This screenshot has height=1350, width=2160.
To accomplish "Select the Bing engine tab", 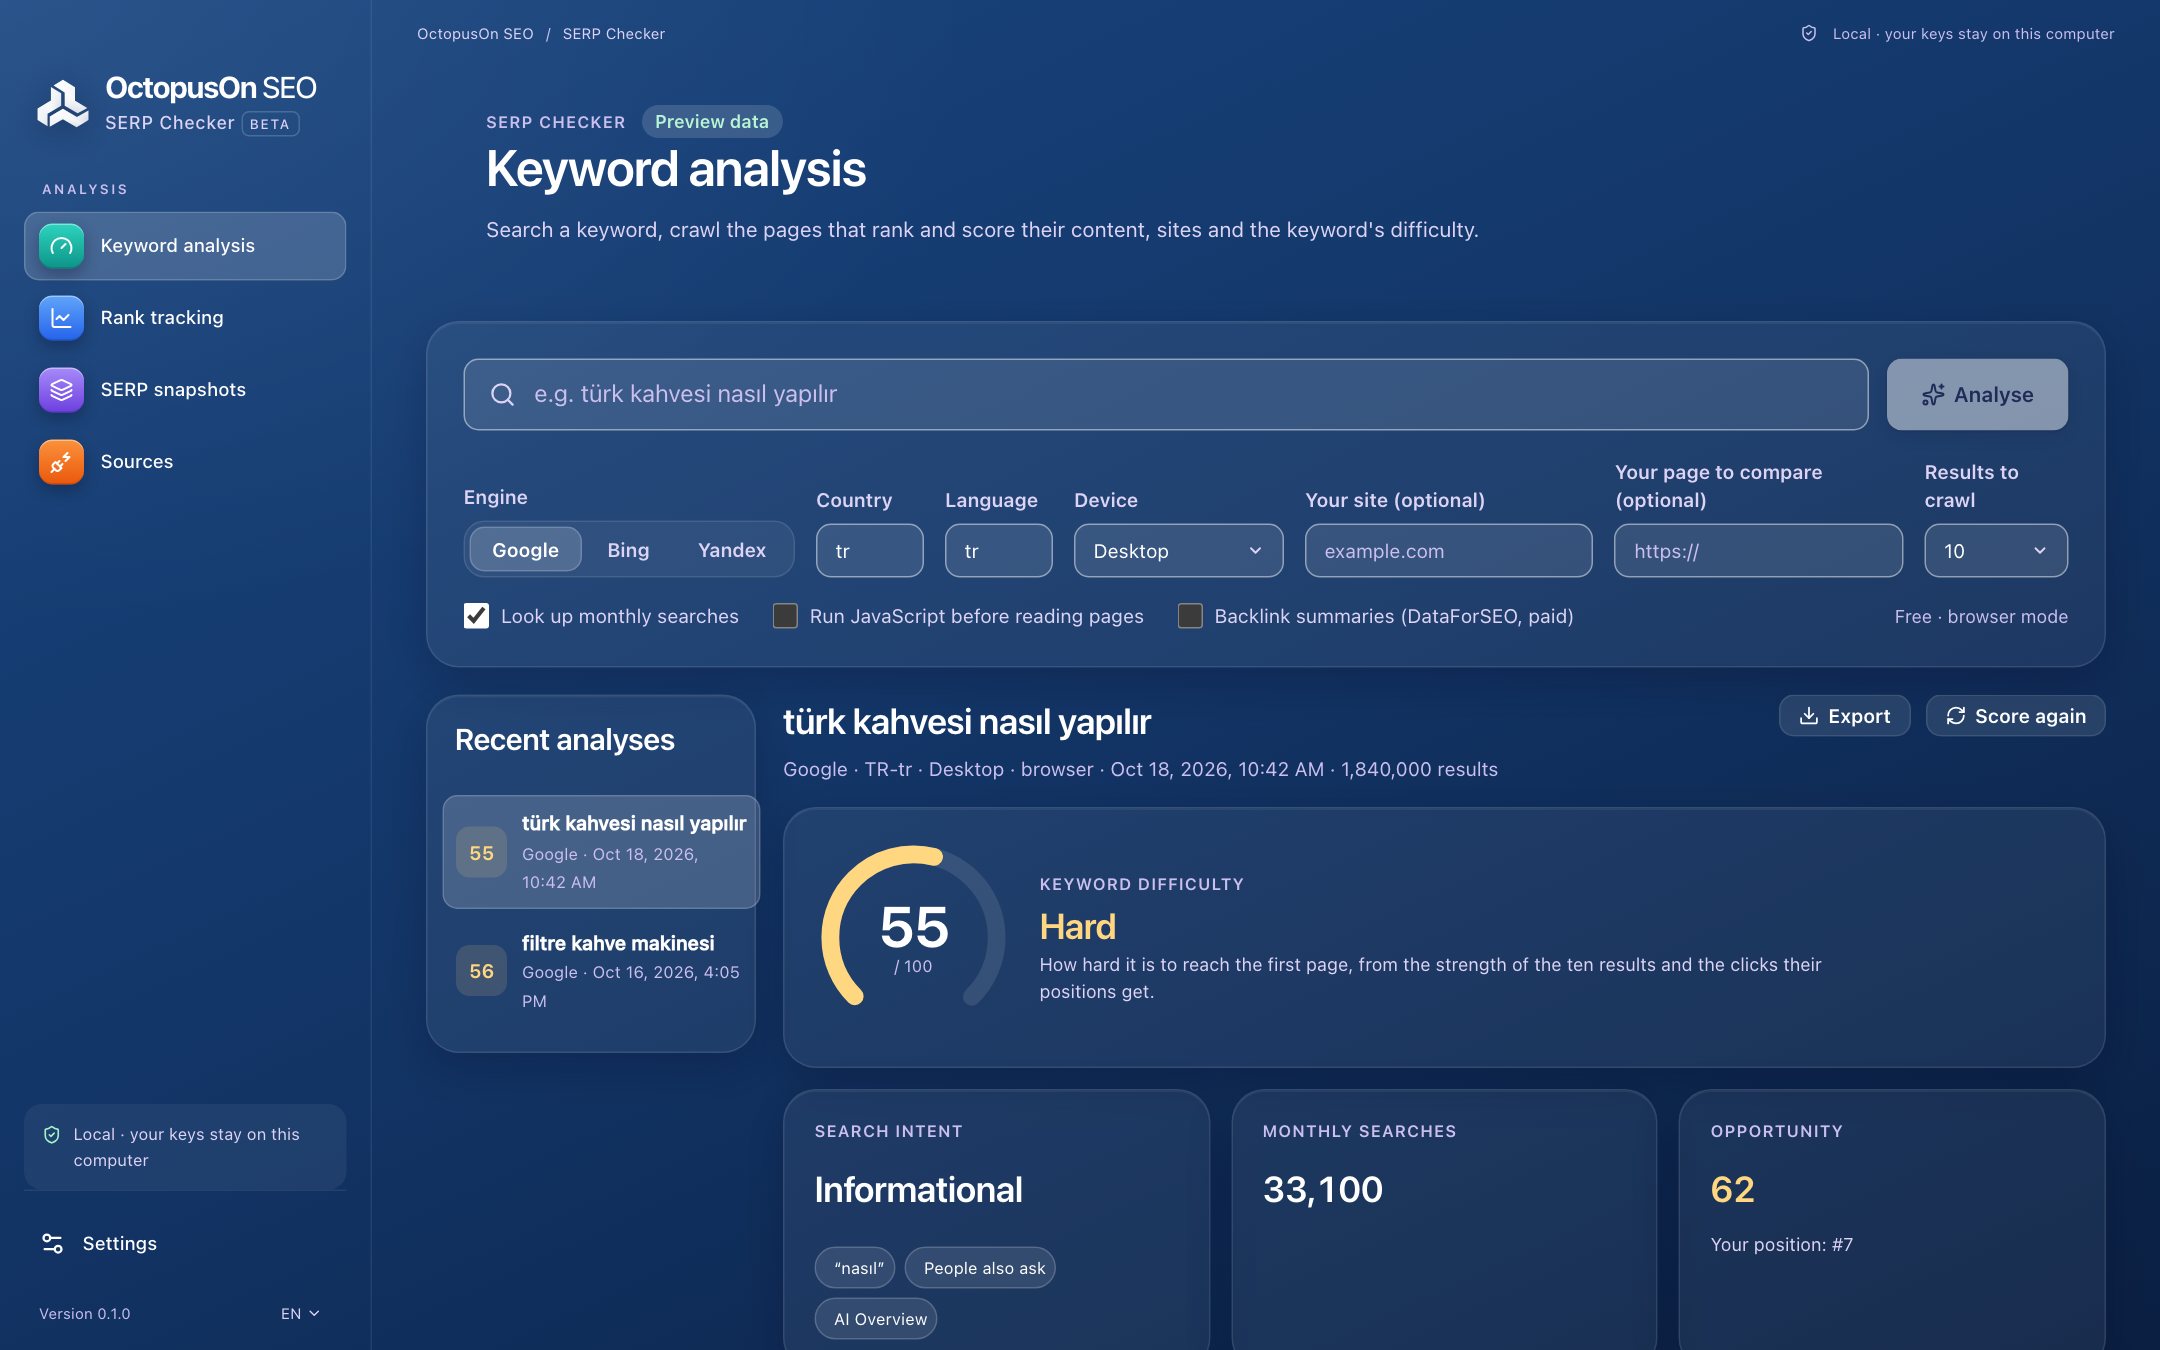I will (628, 550).
